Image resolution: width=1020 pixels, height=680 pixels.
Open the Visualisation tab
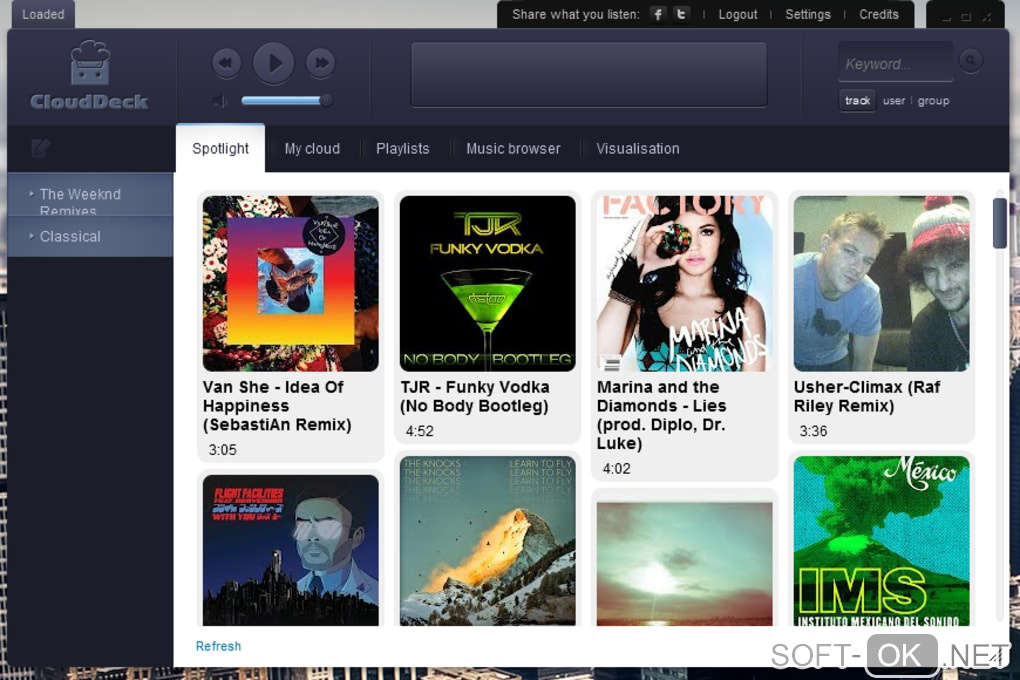point(638,148)
